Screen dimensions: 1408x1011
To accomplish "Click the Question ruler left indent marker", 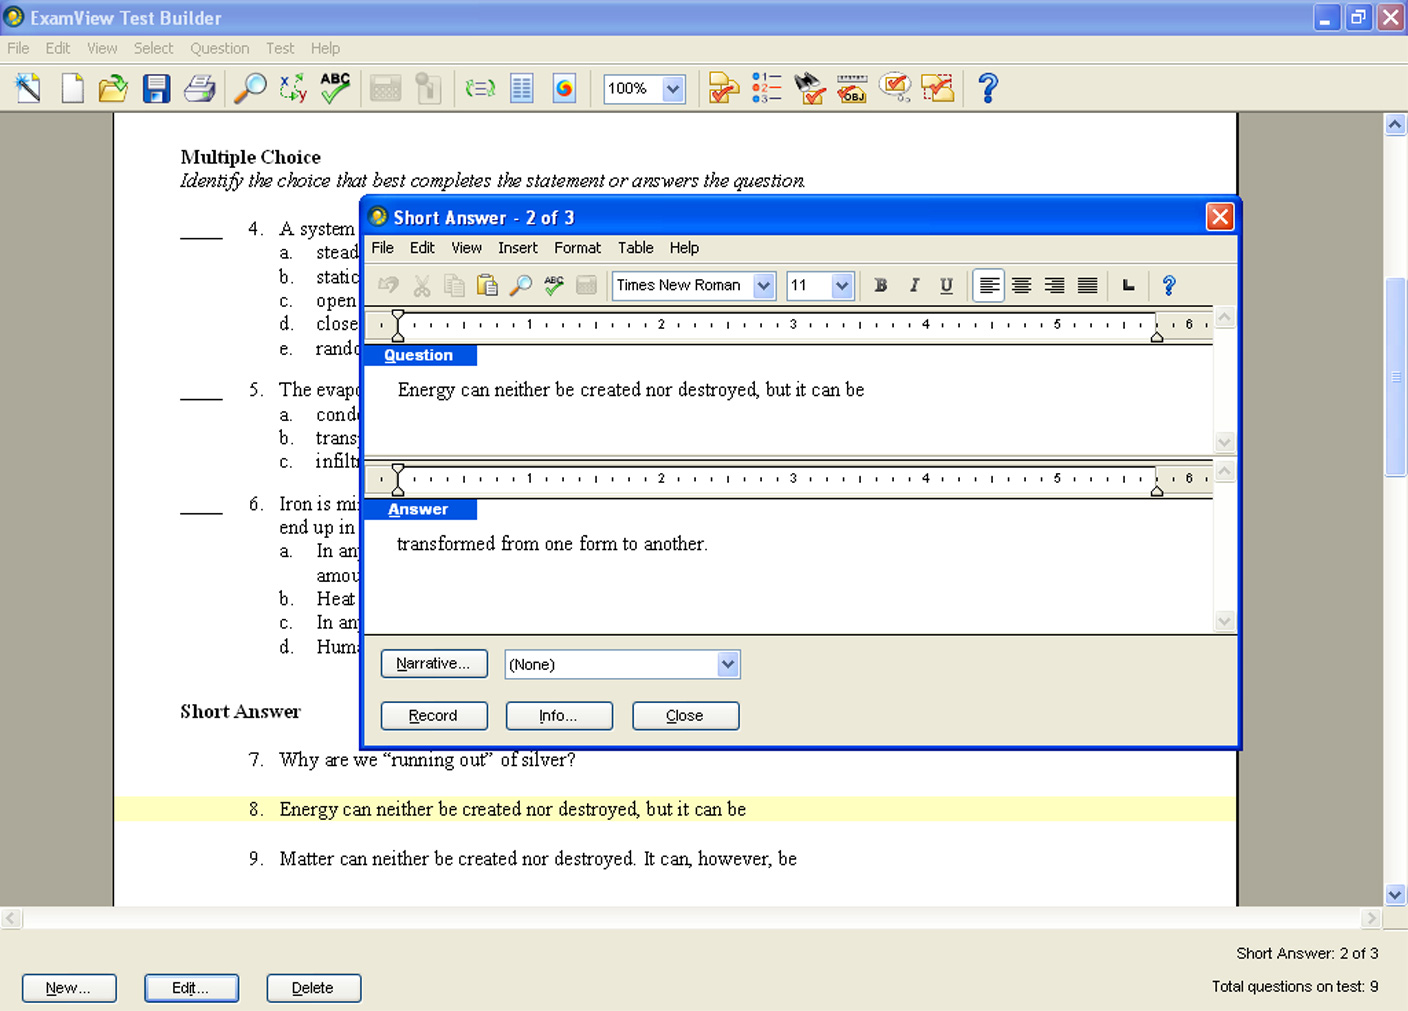I will pyautogui.click(x=398, y=326).
